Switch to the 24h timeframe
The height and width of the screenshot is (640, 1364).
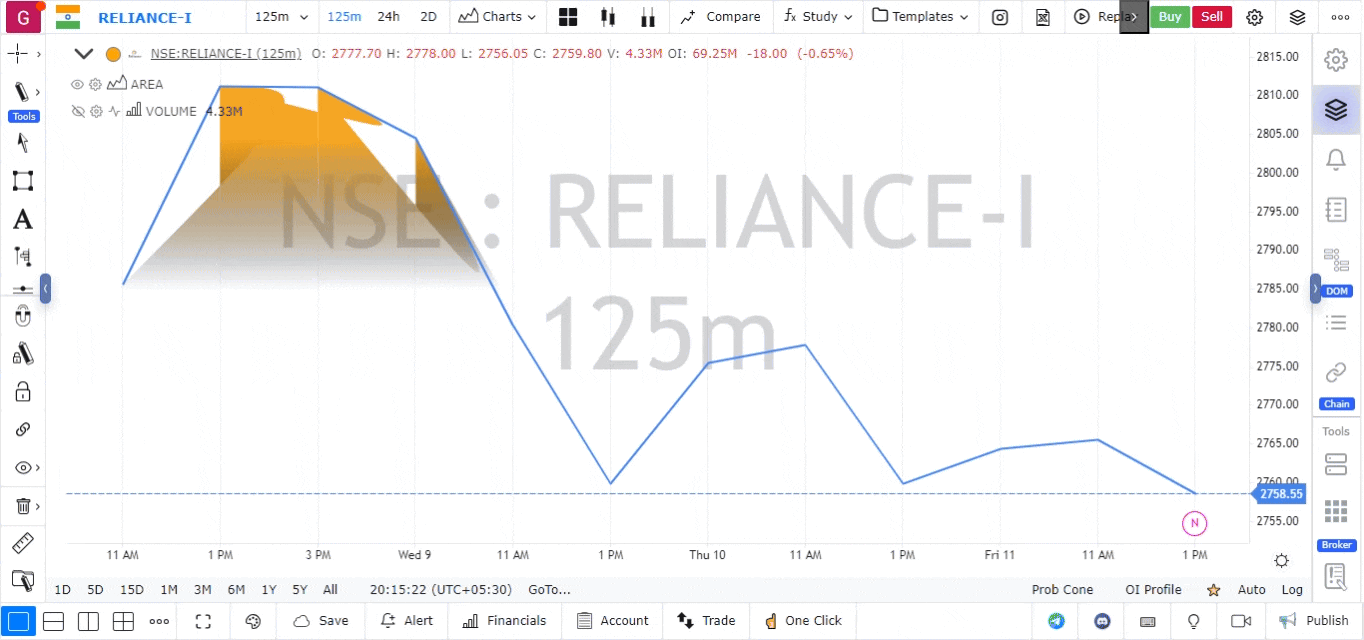pos(388,17)
